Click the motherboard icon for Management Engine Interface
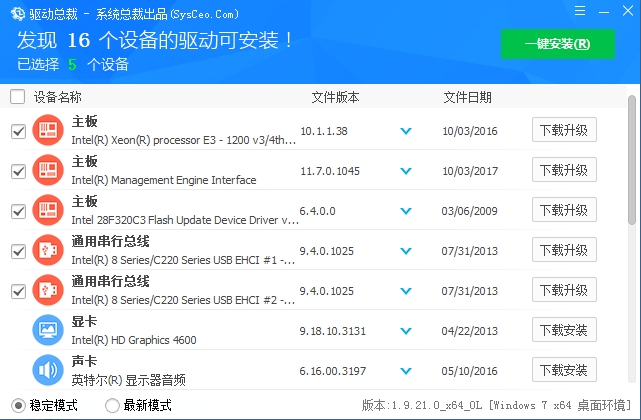 tap(48, 170)
